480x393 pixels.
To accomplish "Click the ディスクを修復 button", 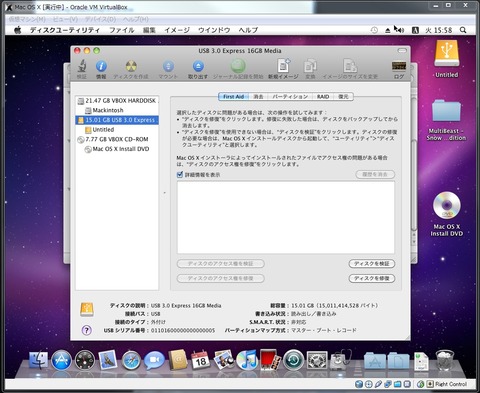I will coord(372,278).
